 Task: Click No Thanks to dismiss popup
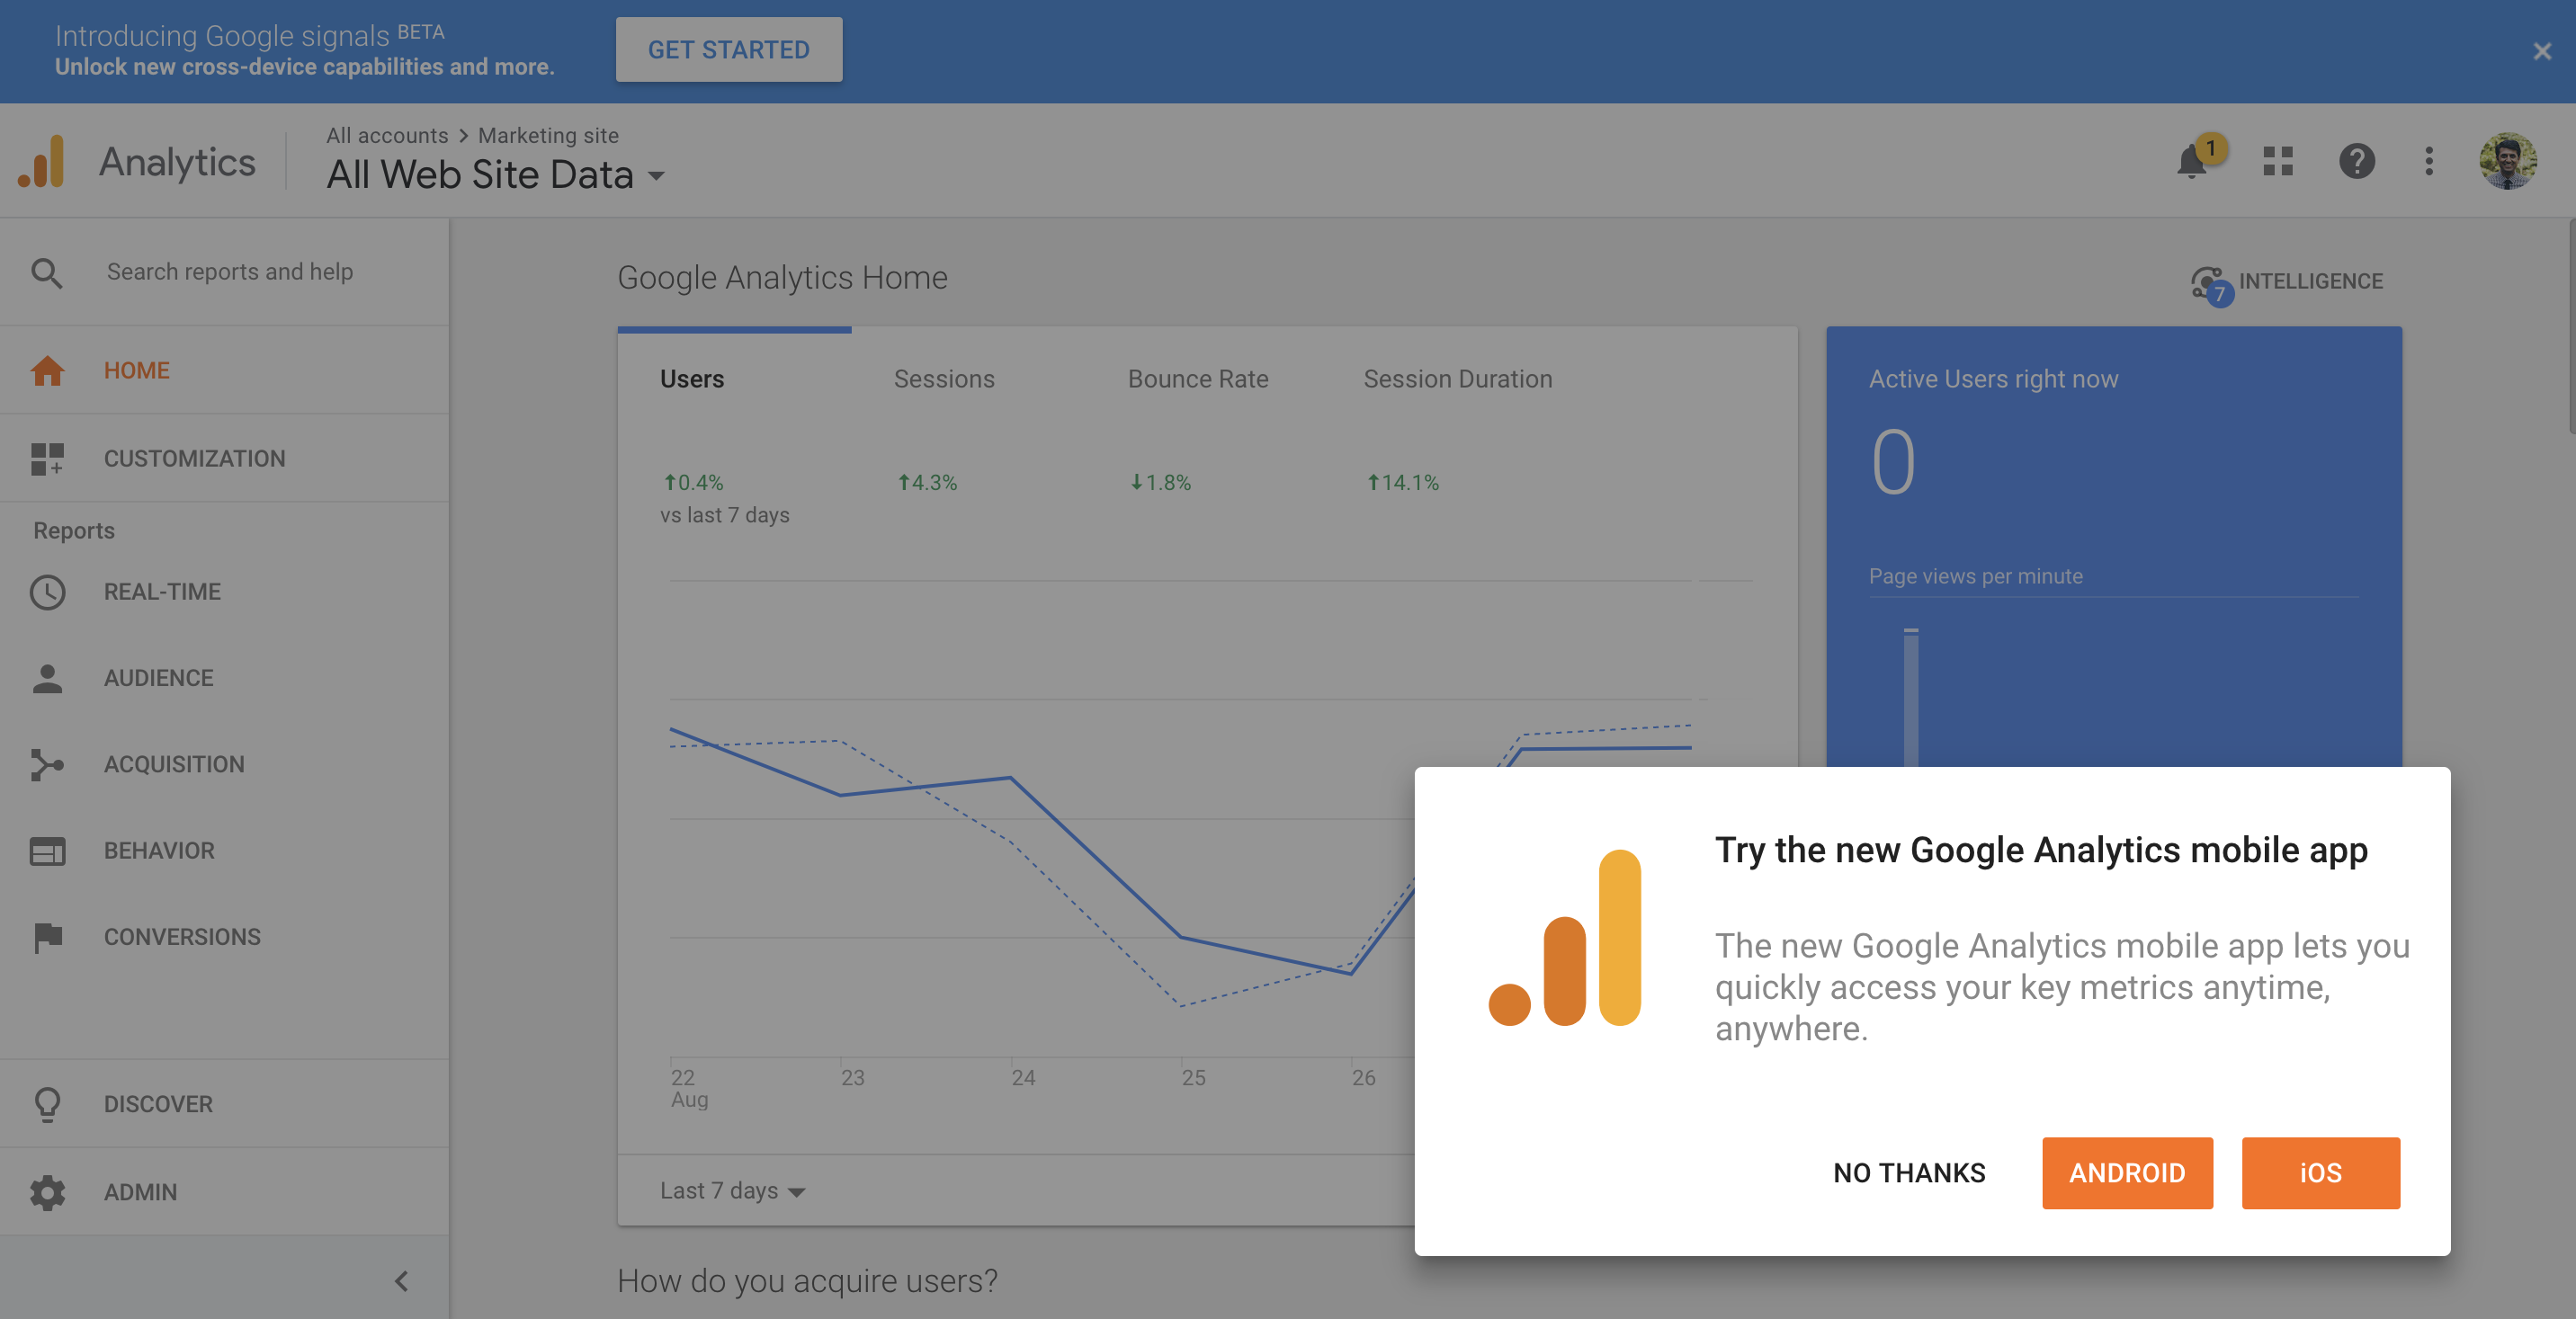[x=1908, y=1172]
